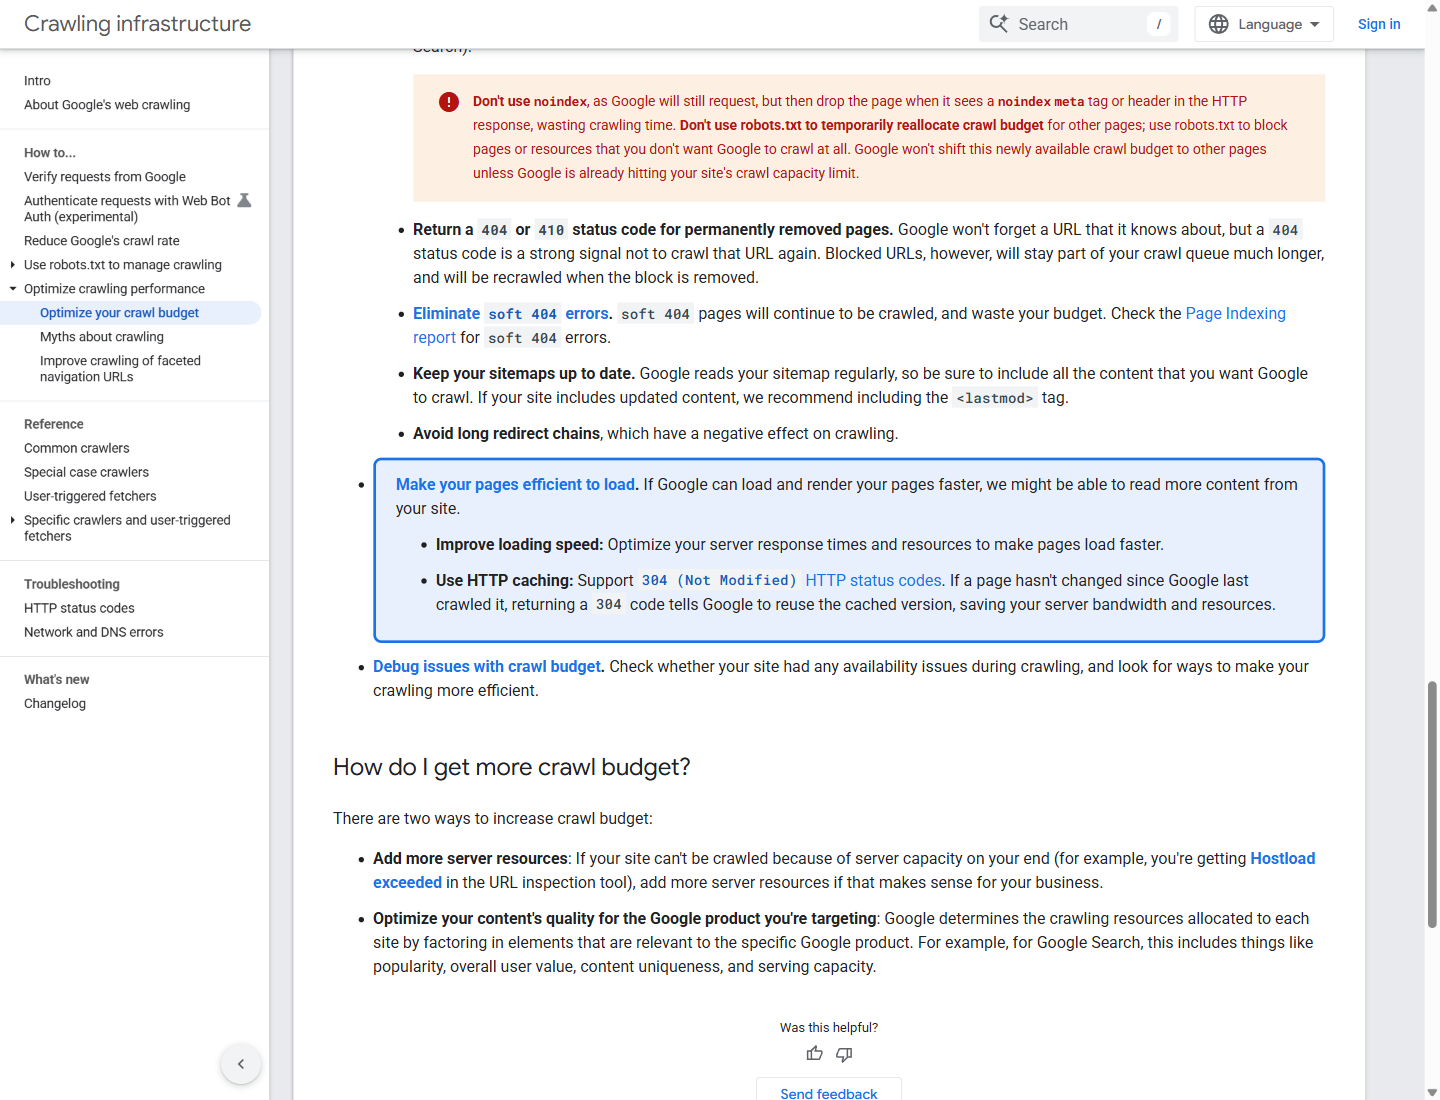Open Network and DNS errors
This screenshot has width=1440, height=1100.
pos(94,632)
